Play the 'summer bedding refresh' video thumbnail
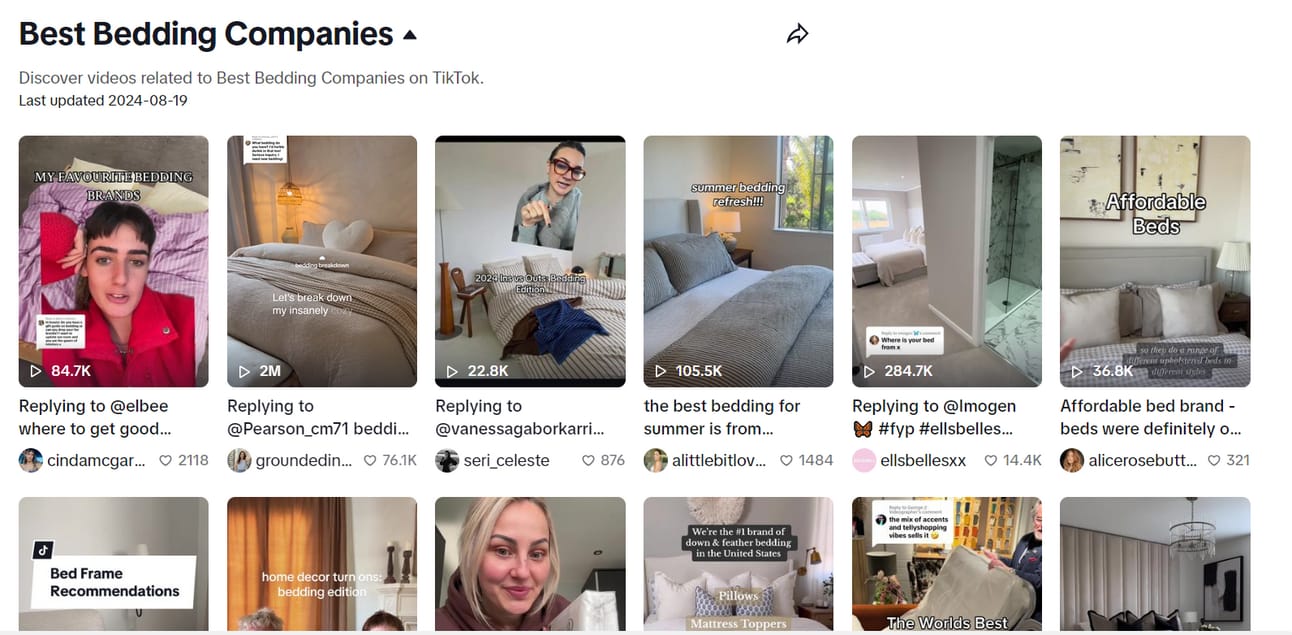The image size is (1292, 635). pos(738,261)
